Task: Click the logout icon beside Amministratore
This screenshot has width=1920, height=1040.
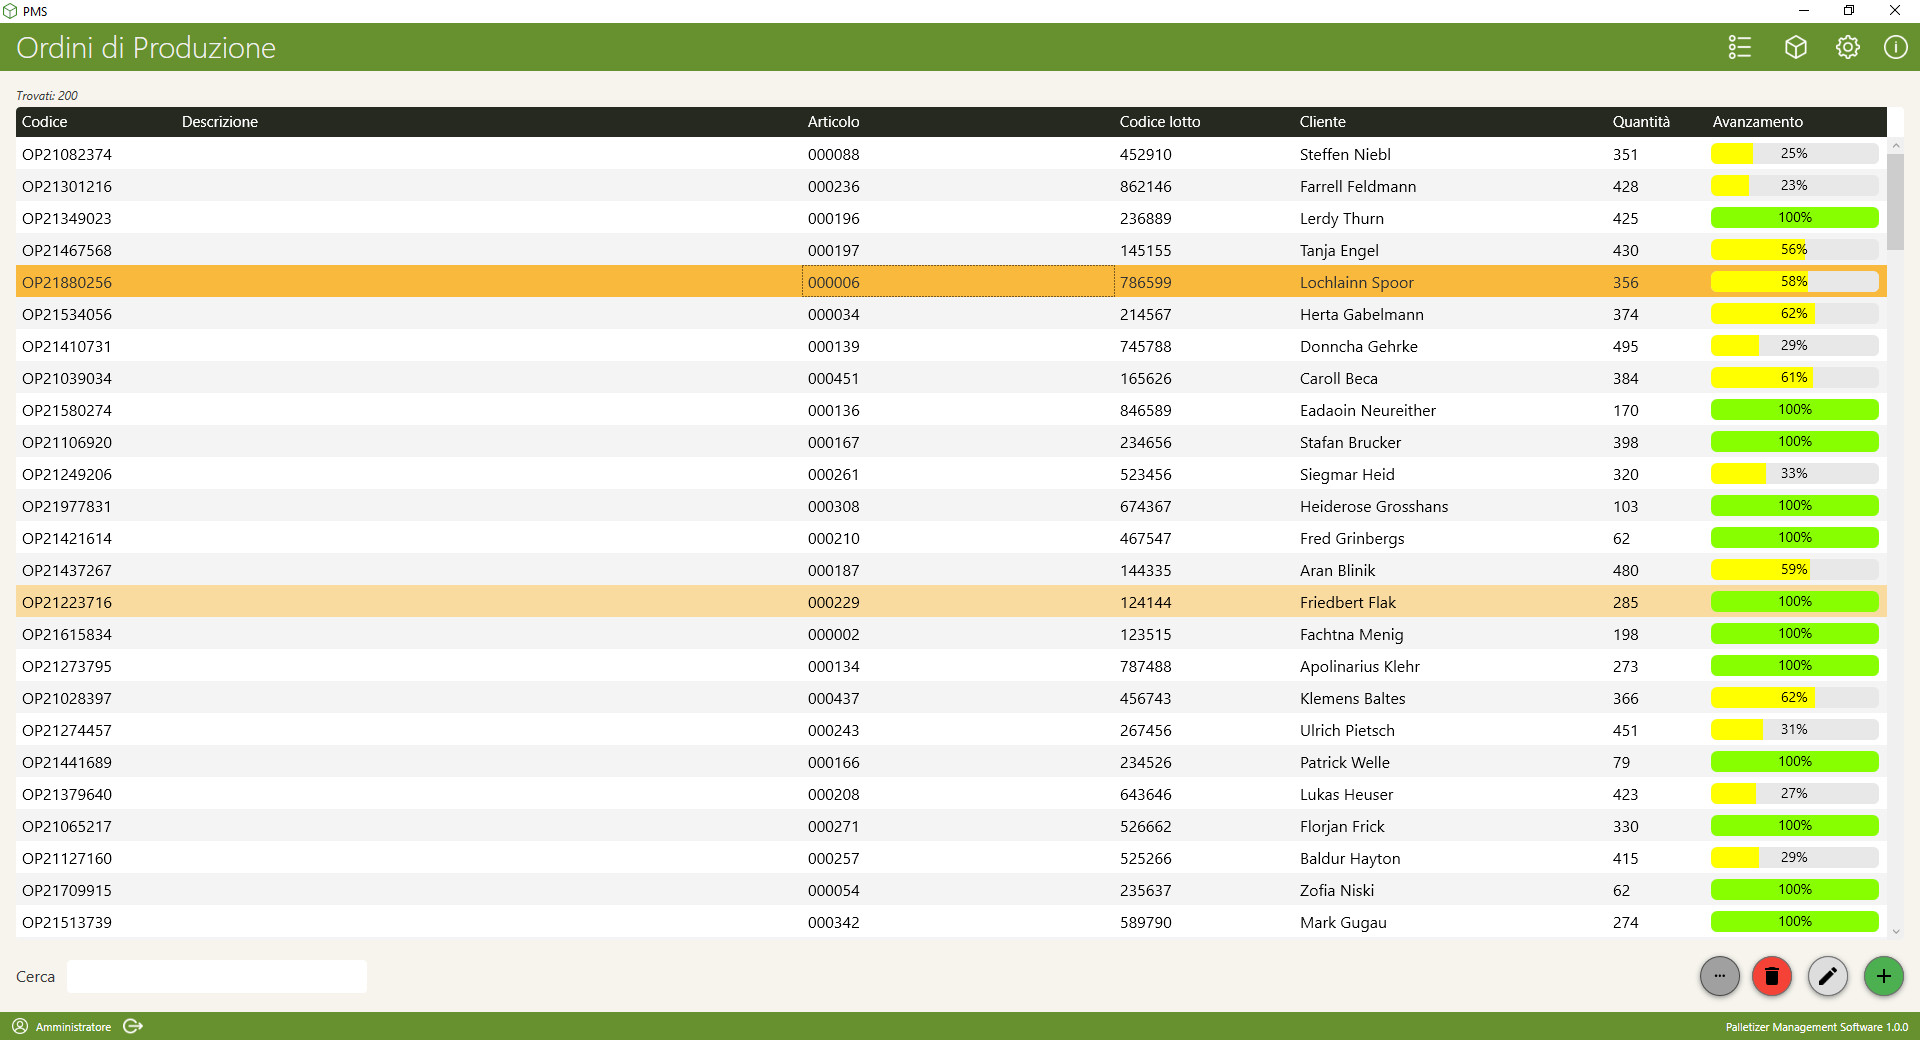Action: pos(133,1026)
